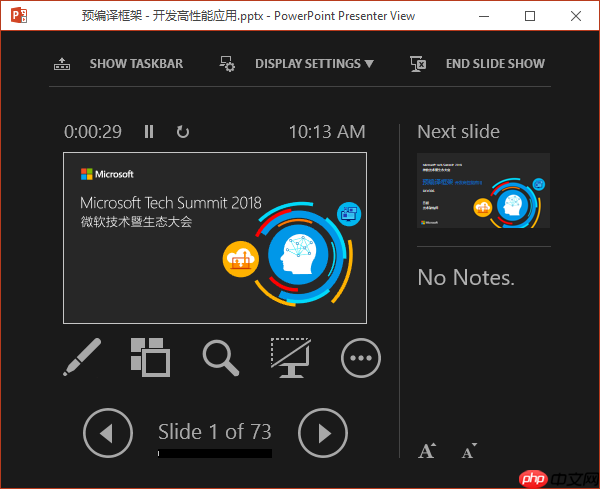Click the elapsed time 0:00:29
The width and height of the screenshot is (600, 489).
[x=93, y=132]
